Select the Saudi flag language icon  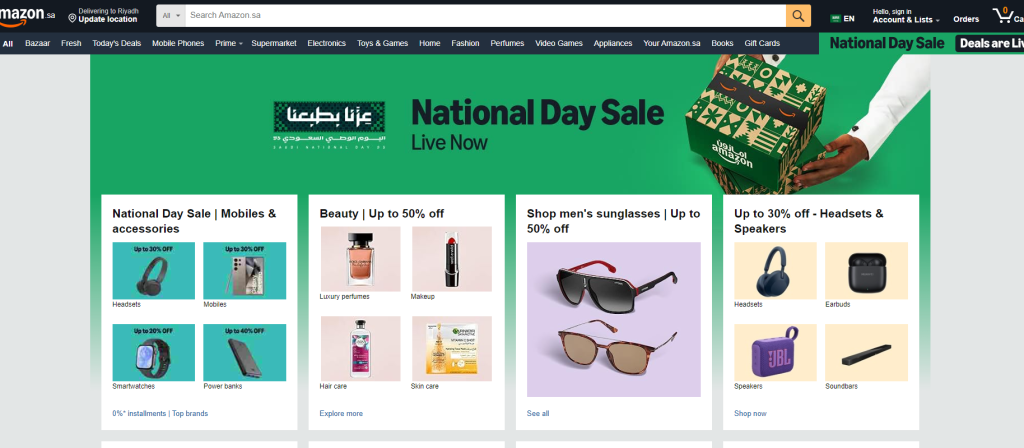(836, 18)
